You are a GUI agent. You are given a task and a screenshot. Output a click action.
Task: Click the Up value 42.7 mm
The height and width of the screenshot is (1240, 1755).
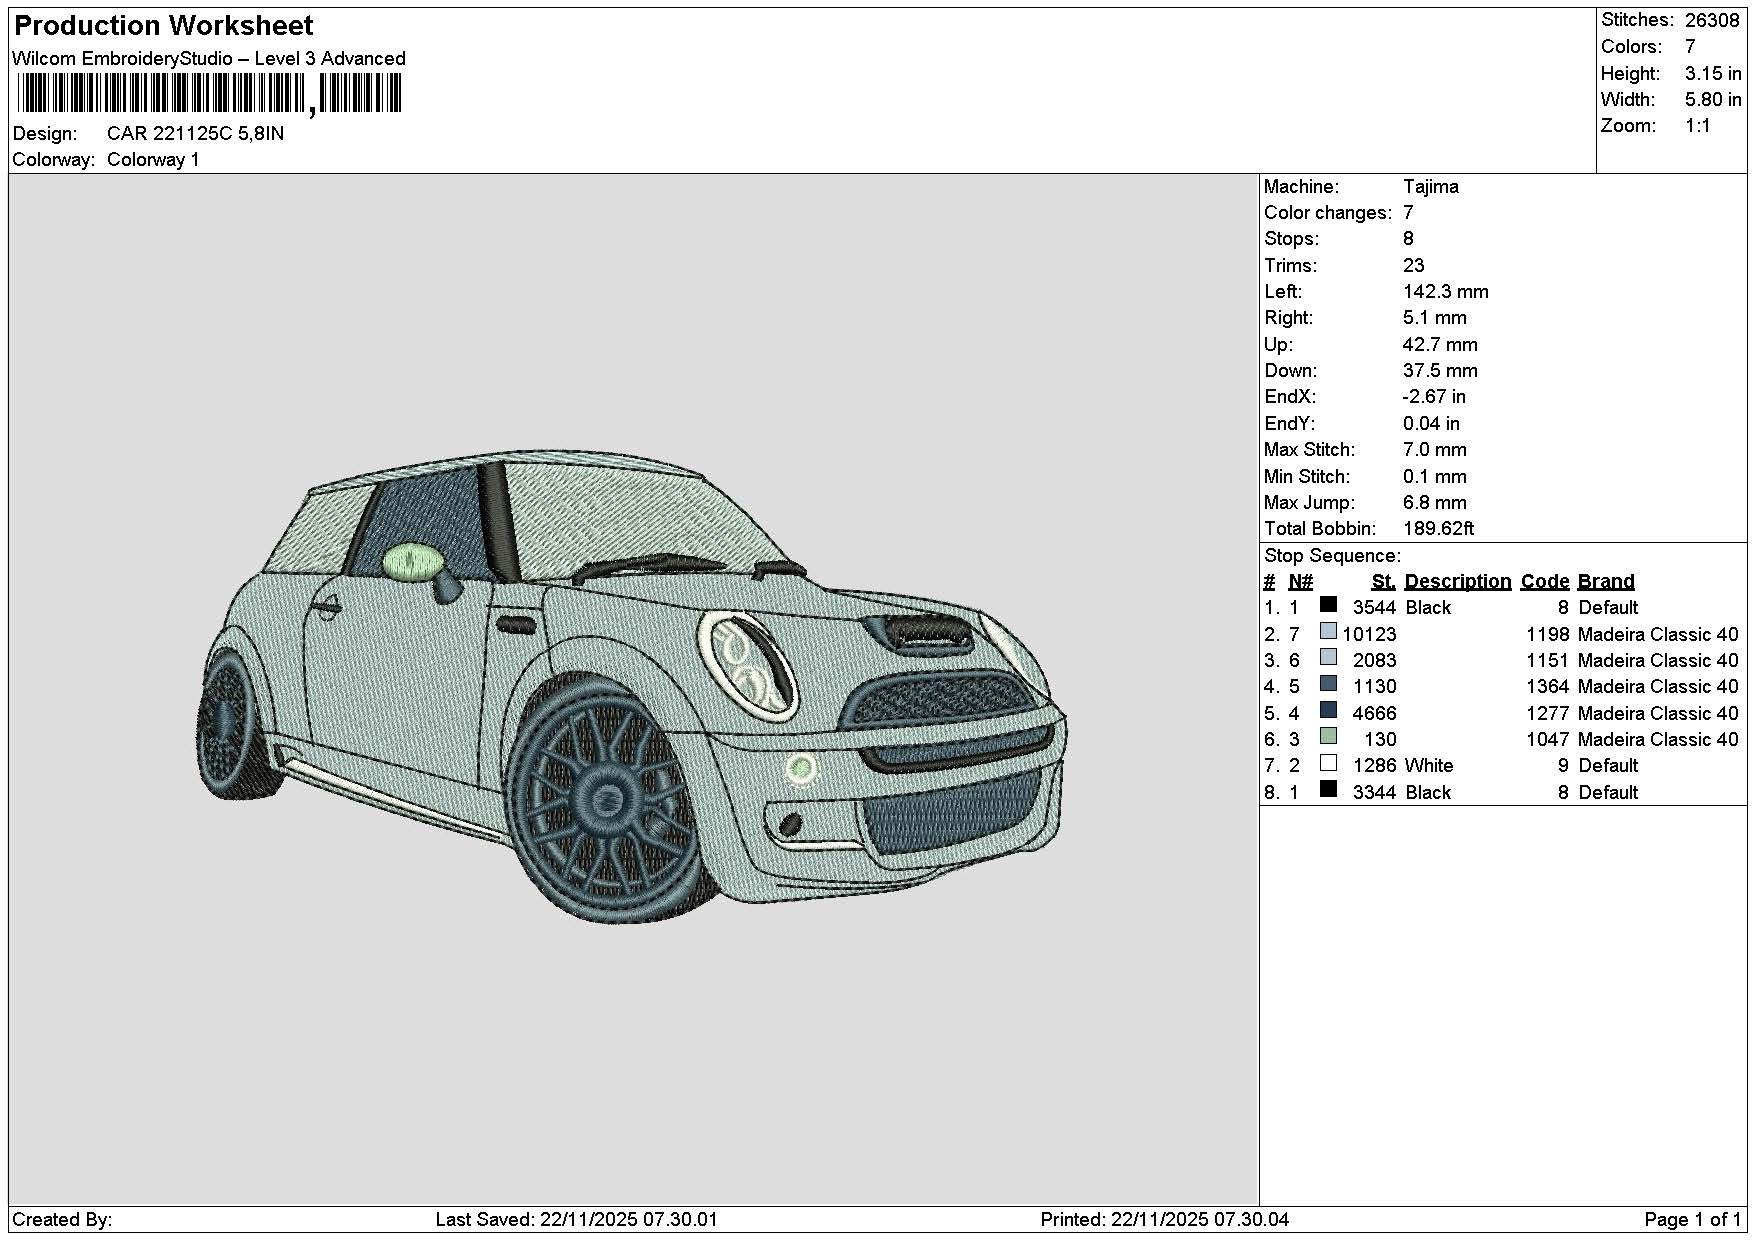click(x=1440, y=345)
